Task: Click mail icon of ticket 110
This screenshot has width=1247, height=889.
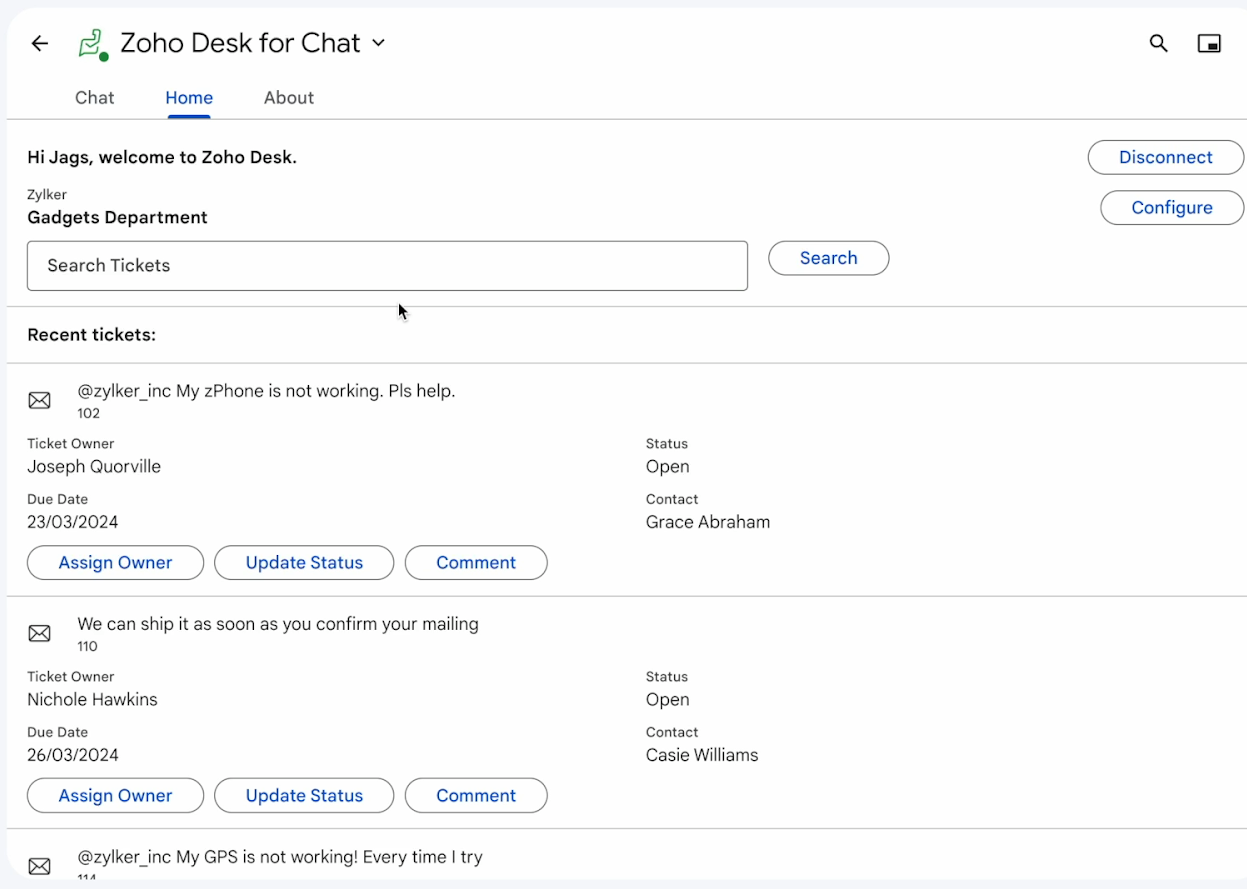Action: pos(39,634)
